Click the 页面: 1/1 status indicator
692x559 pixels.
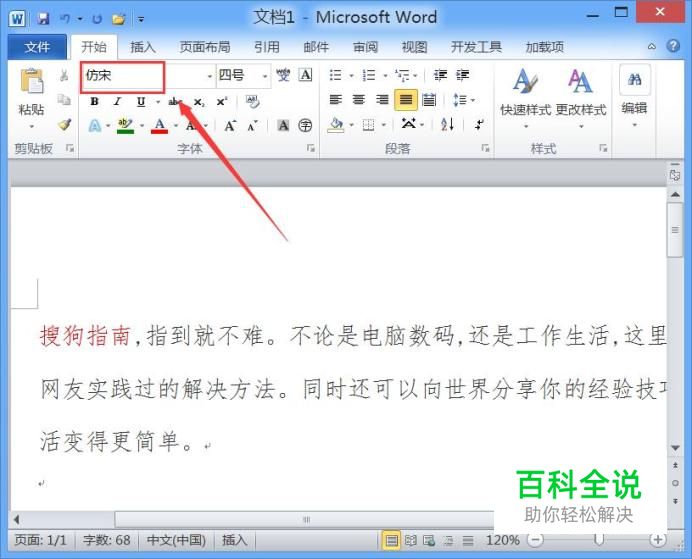[x=40, y=540]
